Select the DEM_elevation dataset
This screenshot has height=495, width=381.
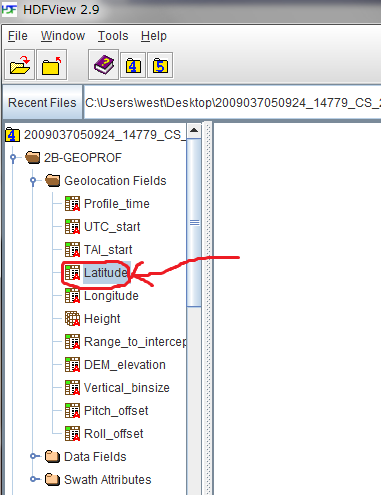click(x=125, y=365)
